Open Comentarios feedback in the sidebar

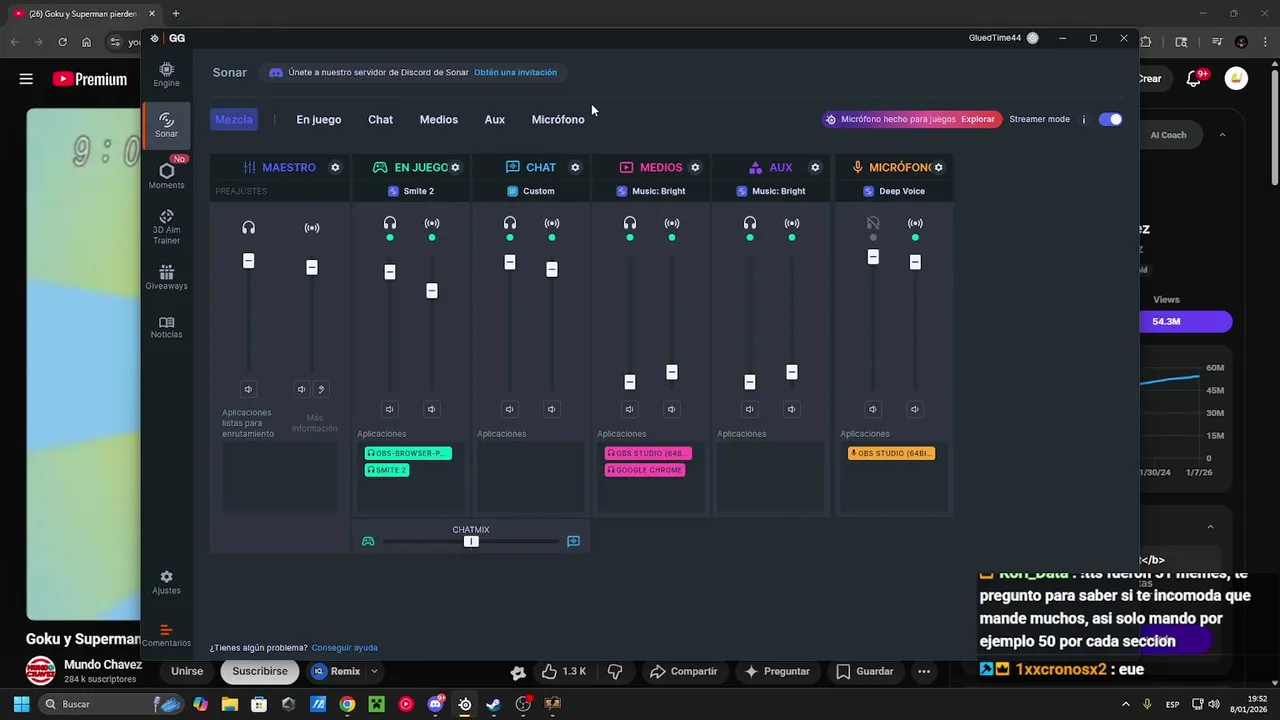click(x=166, y=636)
